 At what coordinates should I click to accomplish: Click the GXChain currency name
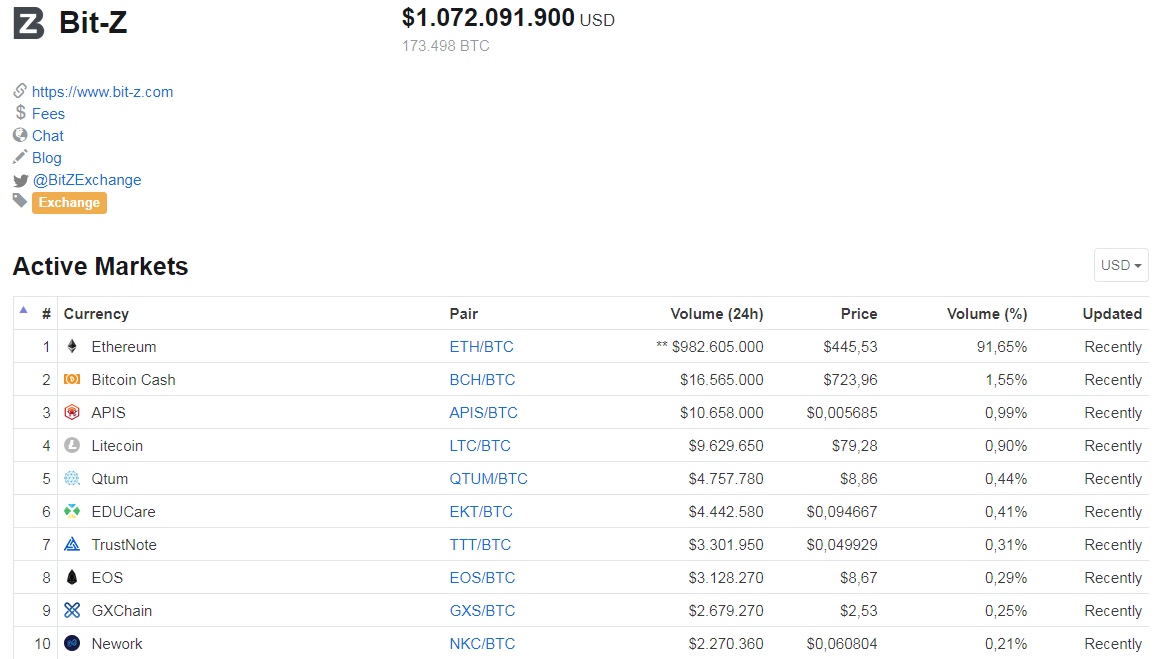tap(121, 611)
